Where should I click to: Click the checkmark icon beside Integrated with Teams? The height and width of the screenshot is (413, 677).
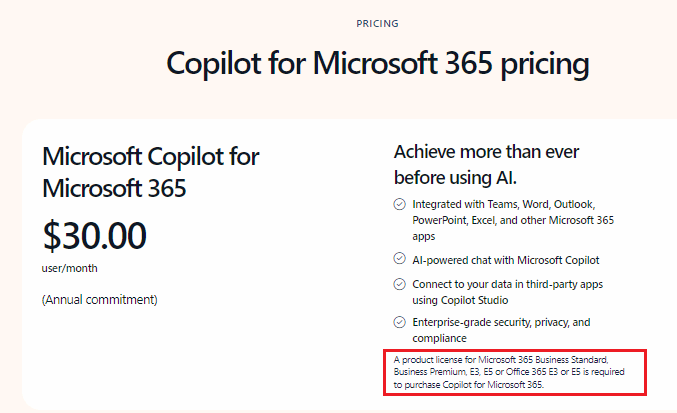click(399, 204)
